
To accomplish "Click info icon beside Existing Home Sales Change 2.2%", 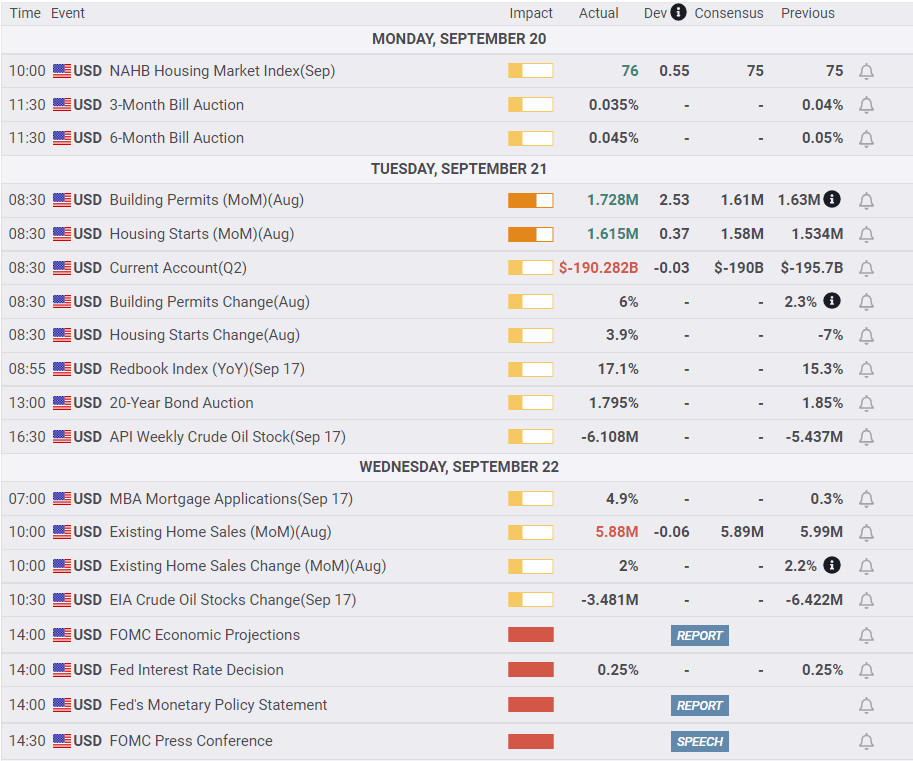I will pos(832,565).
